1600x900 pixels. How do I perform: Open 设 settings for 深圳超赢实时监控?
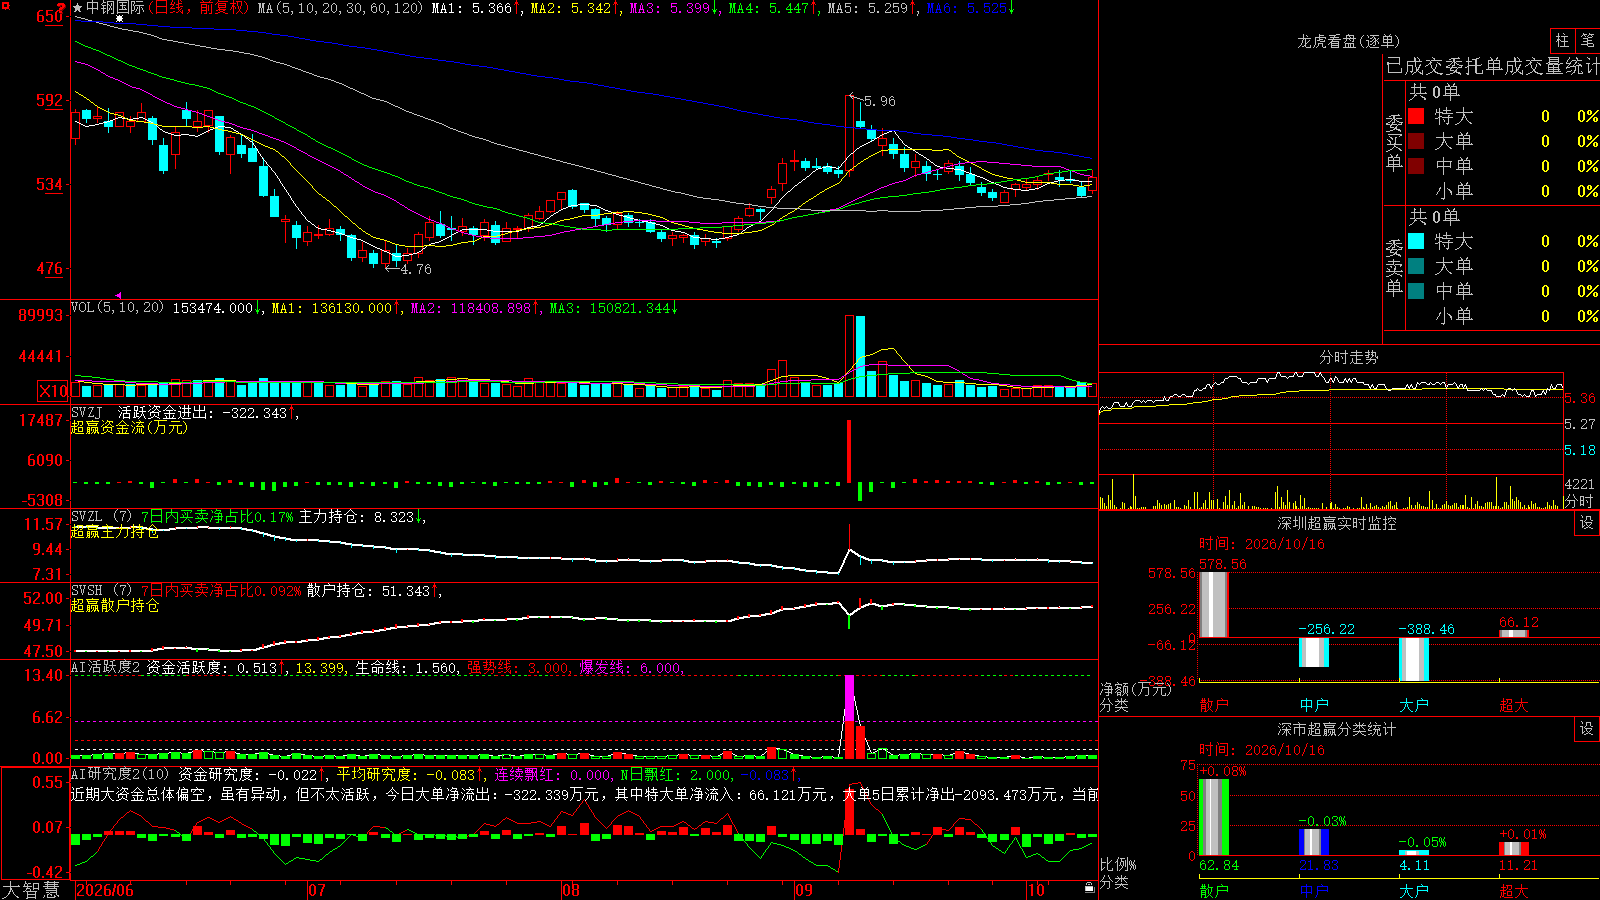click(x=1587, y=523)
